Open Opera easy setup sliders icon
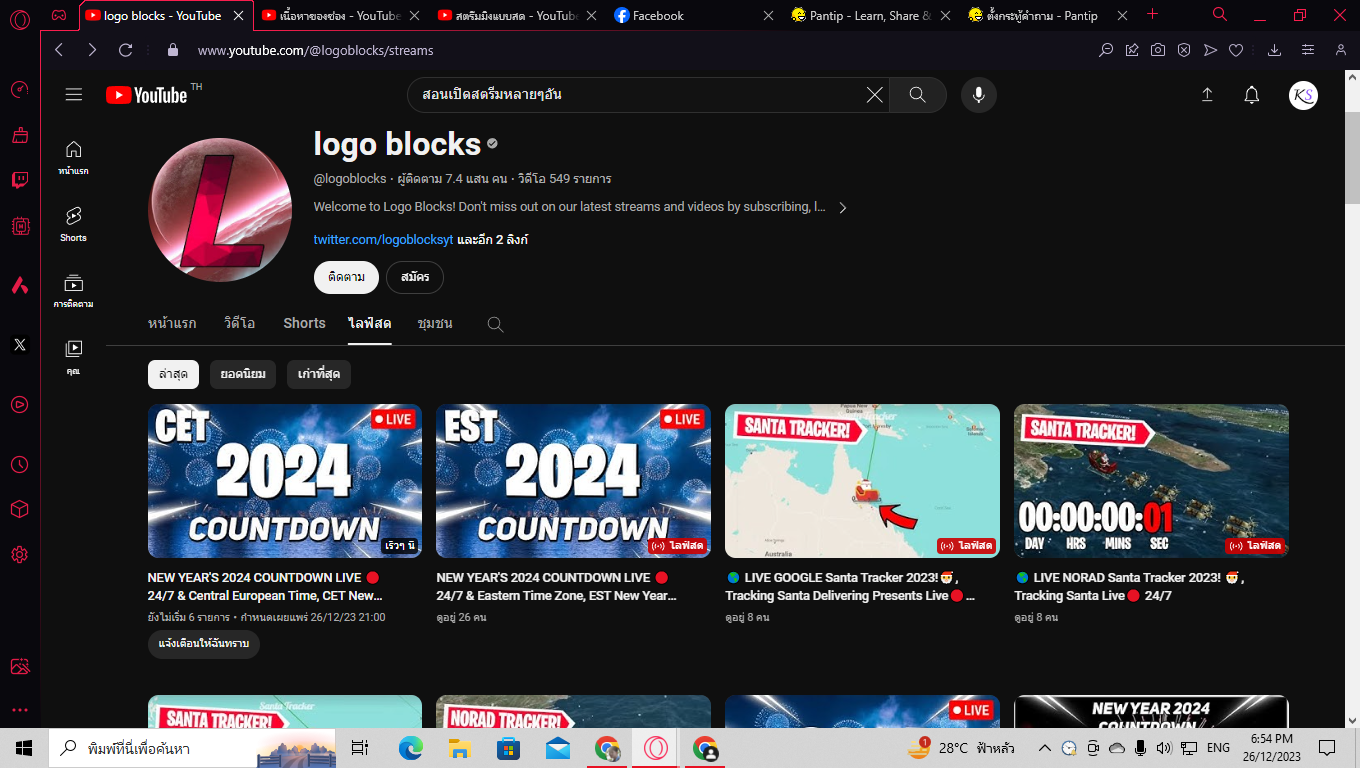 click(1308, 50)
